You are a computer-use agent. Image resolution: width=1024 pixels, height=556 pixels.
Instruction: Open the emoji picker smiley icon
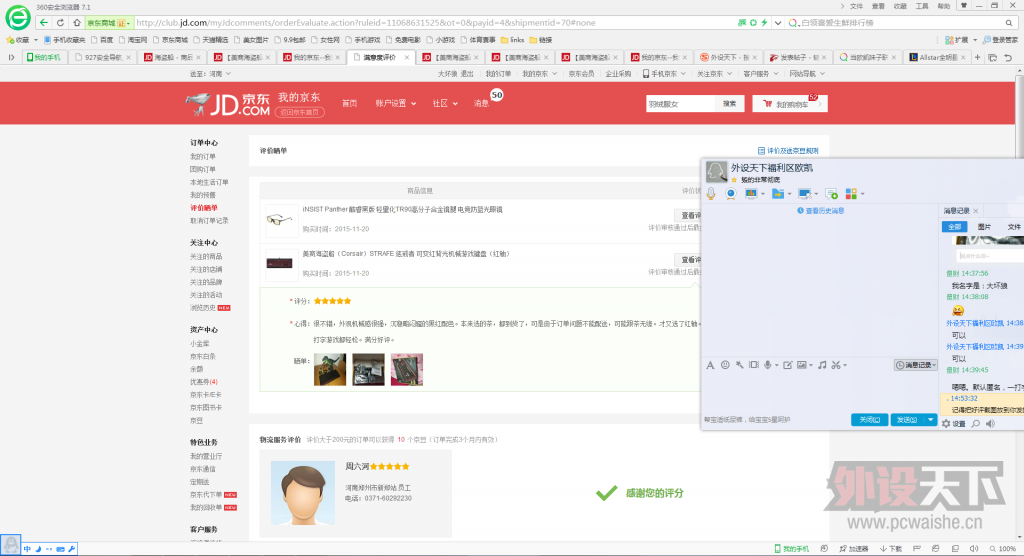pos(725,365)
